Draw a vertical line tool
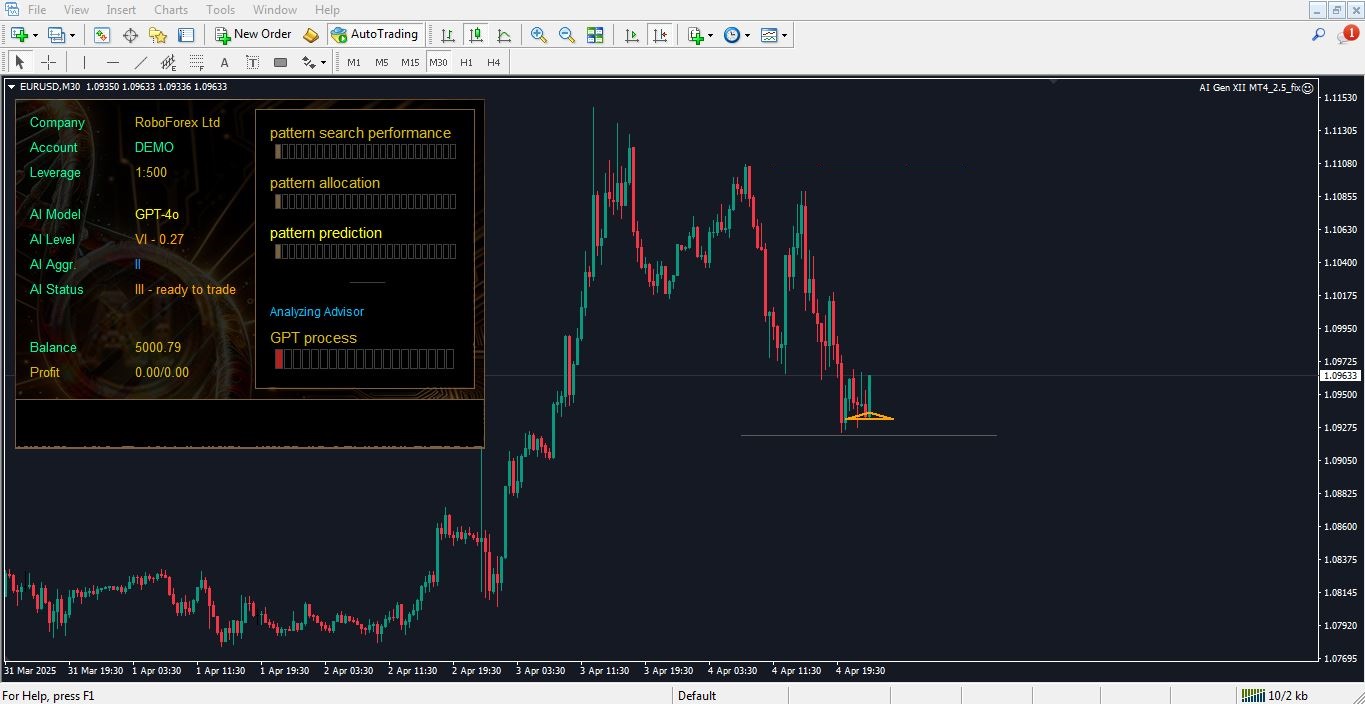 [84, 62]
